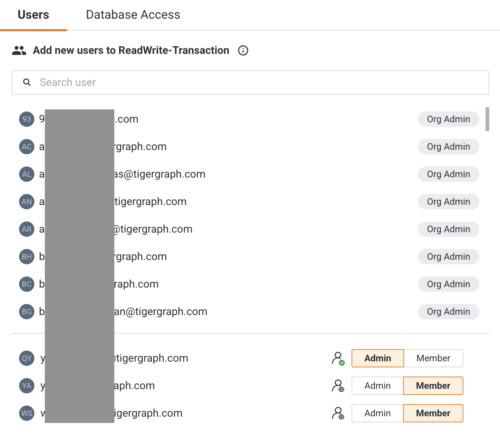Click the info icon beside ReadWrite-Transaction heading
Screen dimensions: 500x443
[243, 50]
